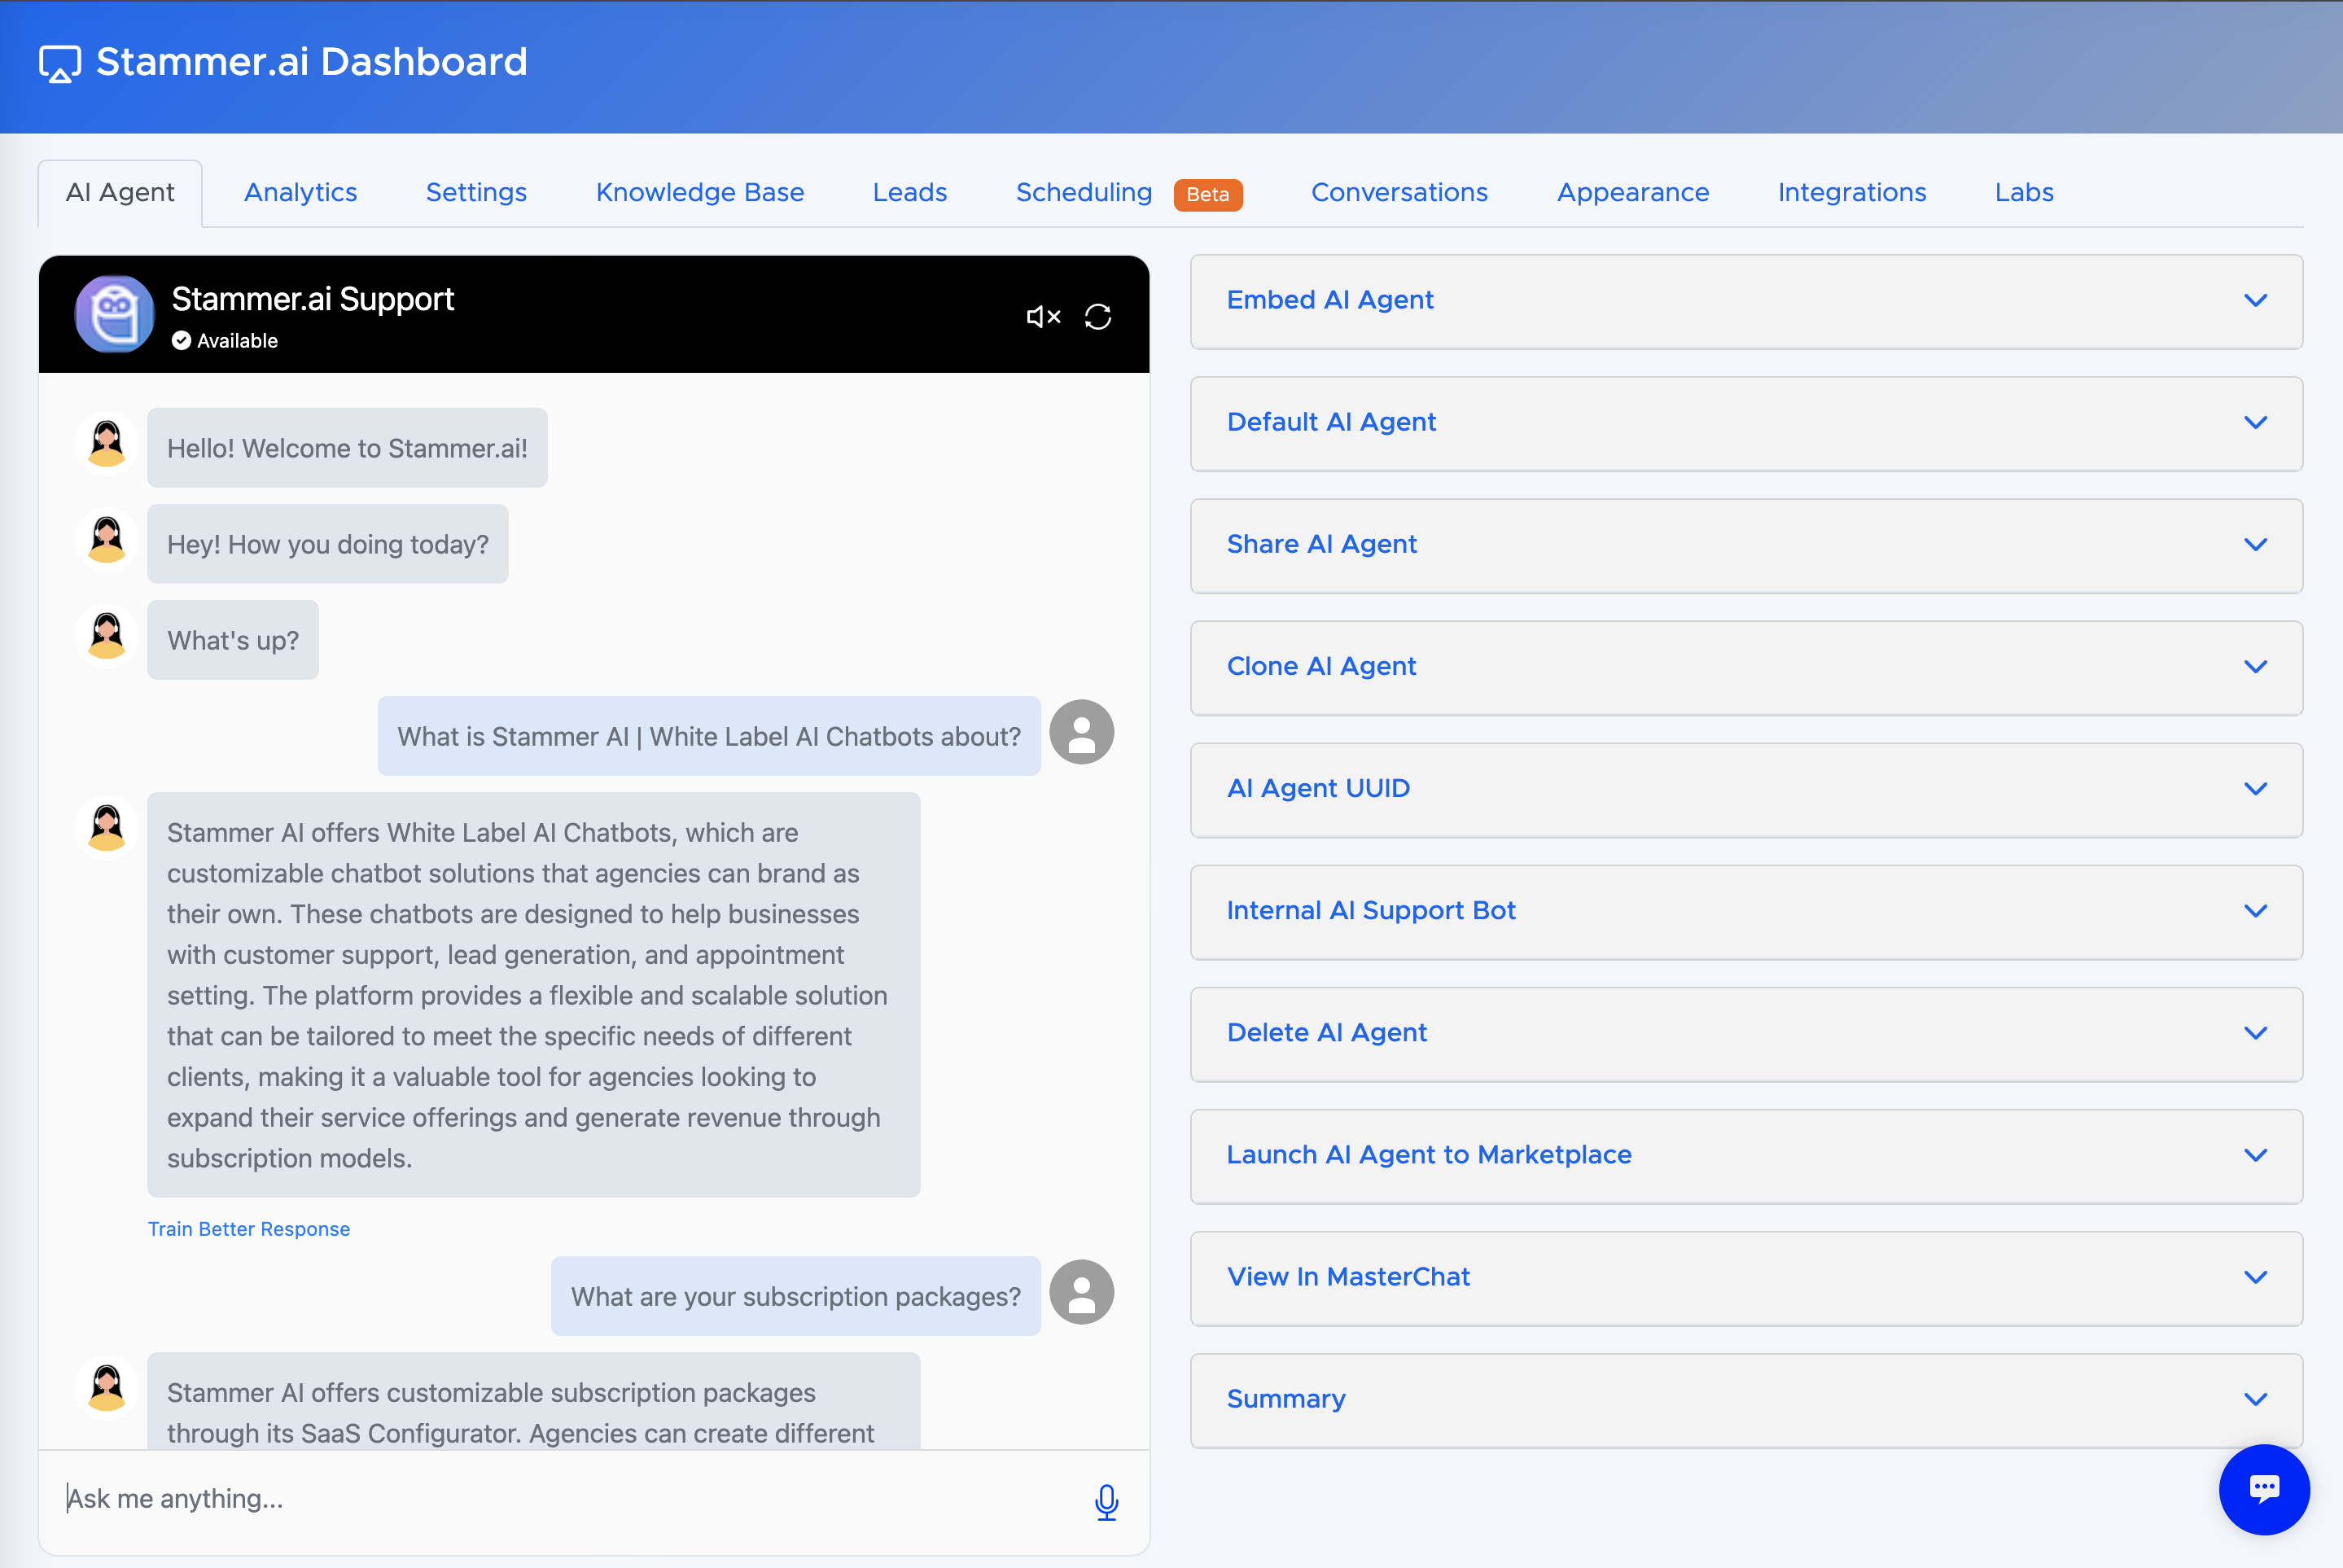
Task: Expand the Embed AI Agent chevron
Action: (x=2255, y=300)
